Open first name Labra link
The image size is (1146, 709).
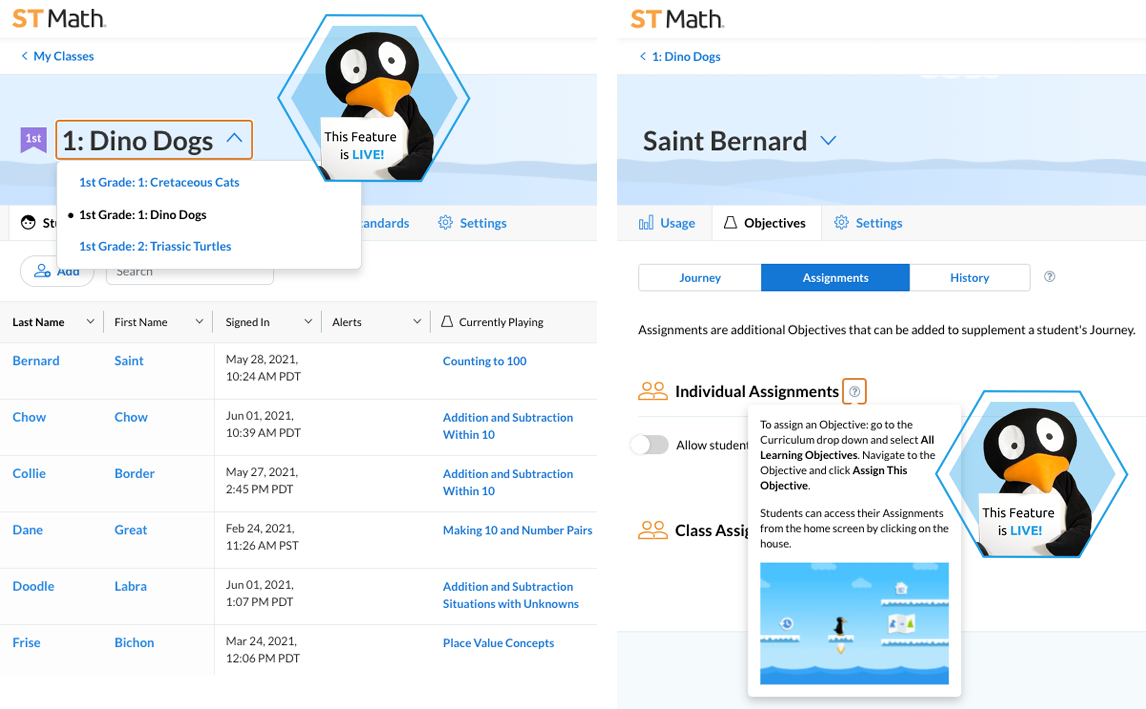coord(131,585)
